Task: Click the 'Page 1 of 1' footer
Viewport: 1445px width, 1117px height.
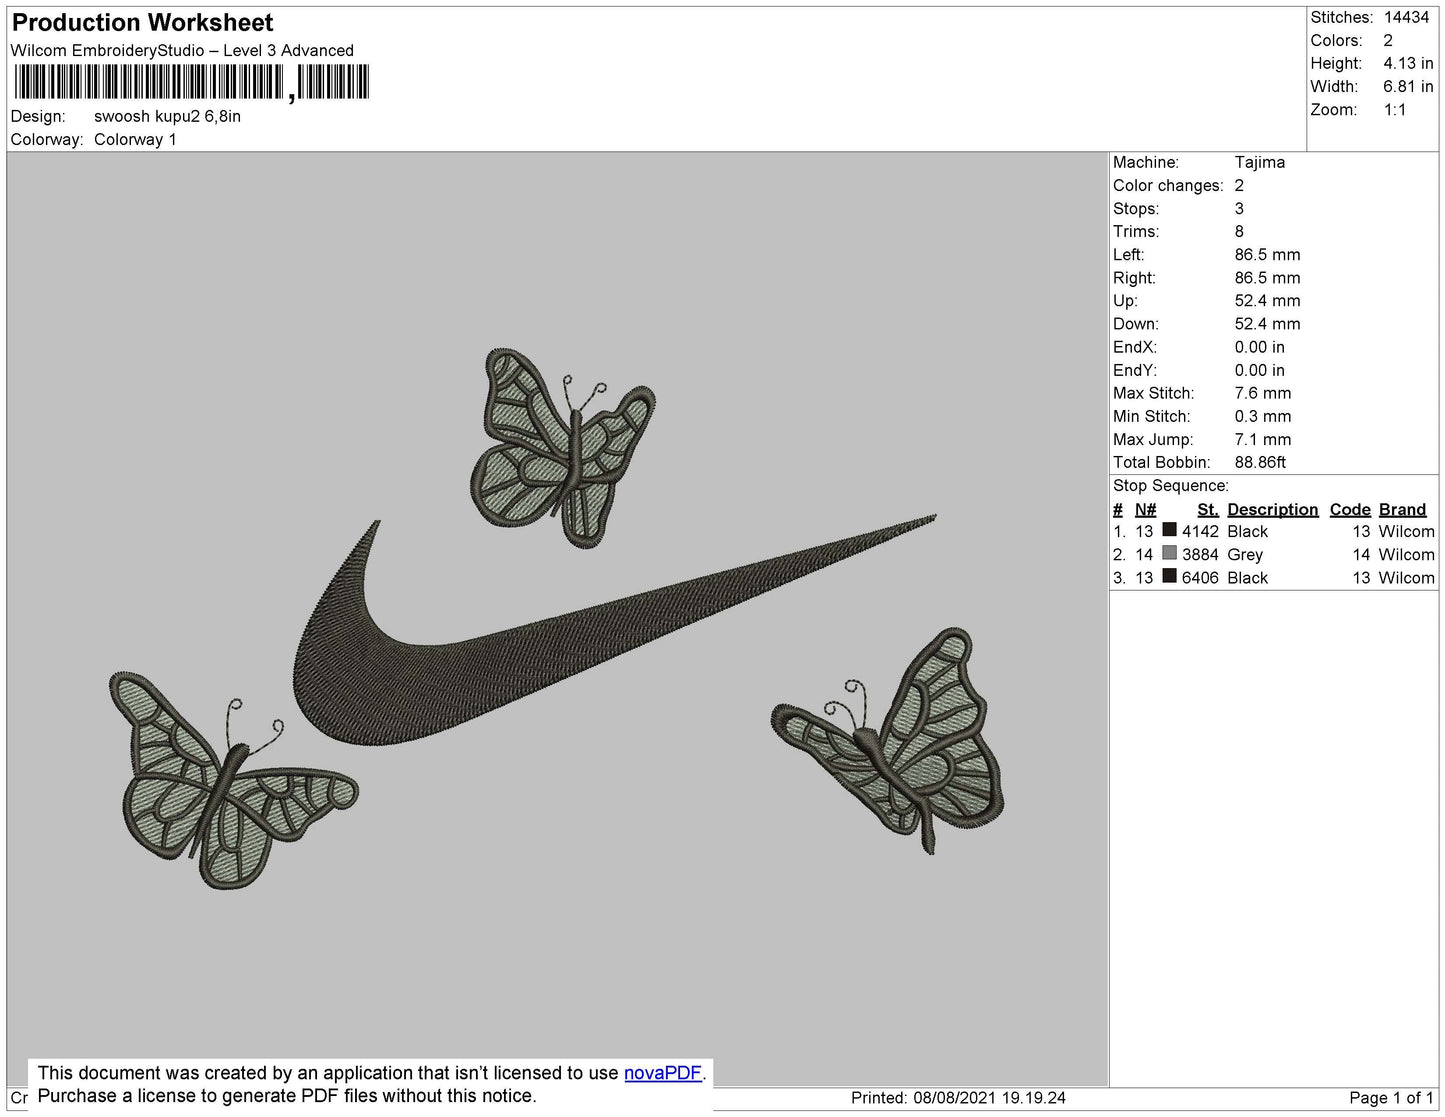Action: [1392, 1097]
